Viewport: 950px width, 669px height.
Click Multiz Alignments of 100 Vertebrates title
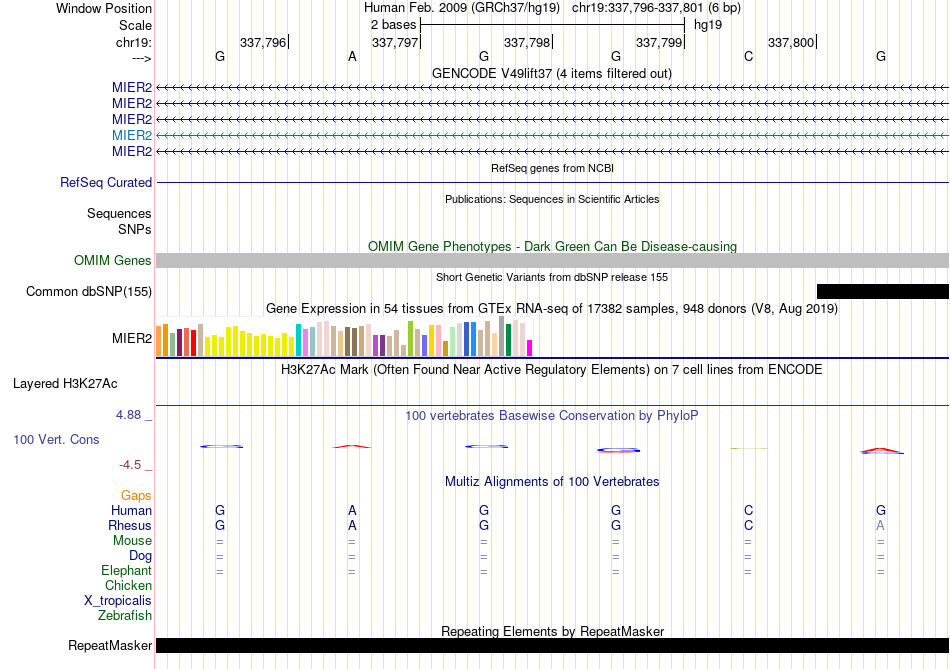point(552,481)
